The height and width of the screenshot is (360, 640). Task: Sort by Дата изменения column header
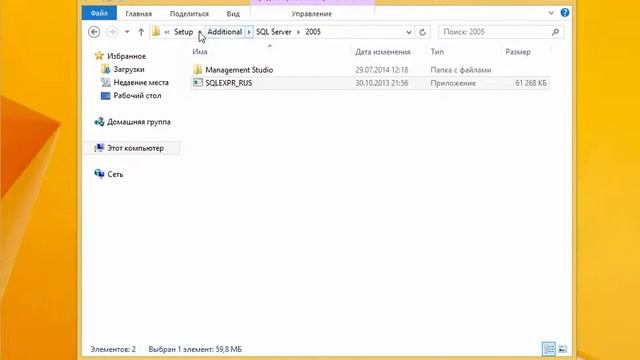(x=382, y=52)
